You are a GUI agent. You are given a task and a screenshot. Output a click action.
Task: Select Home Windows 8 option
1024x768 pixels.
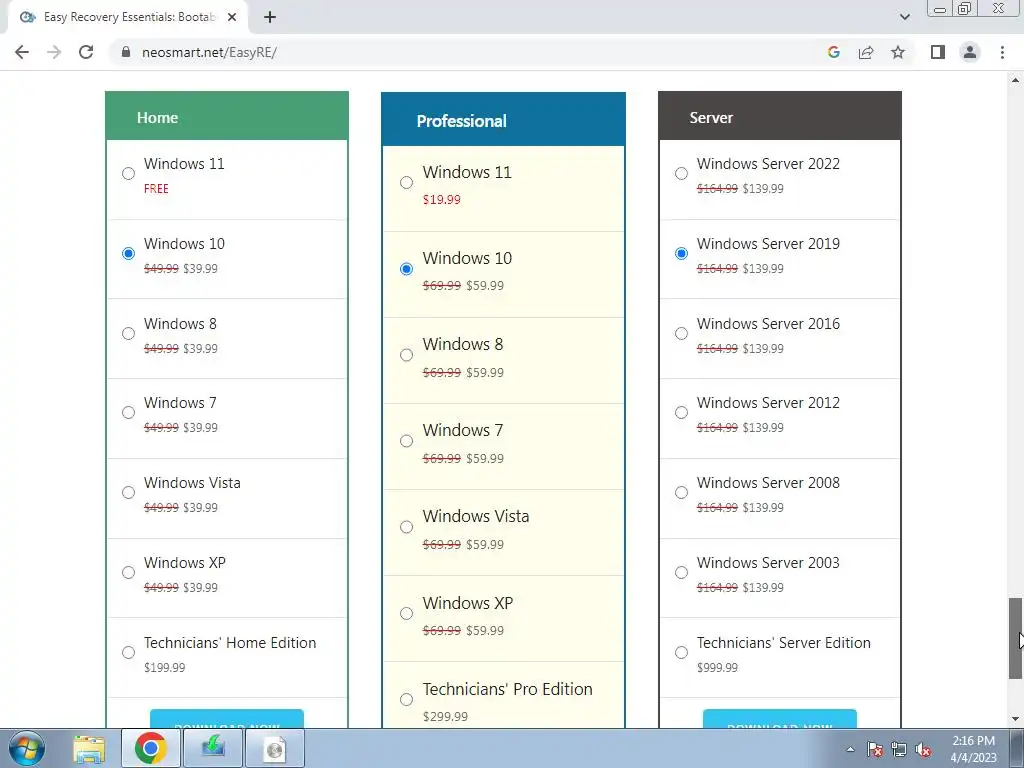tap(128, 333)
